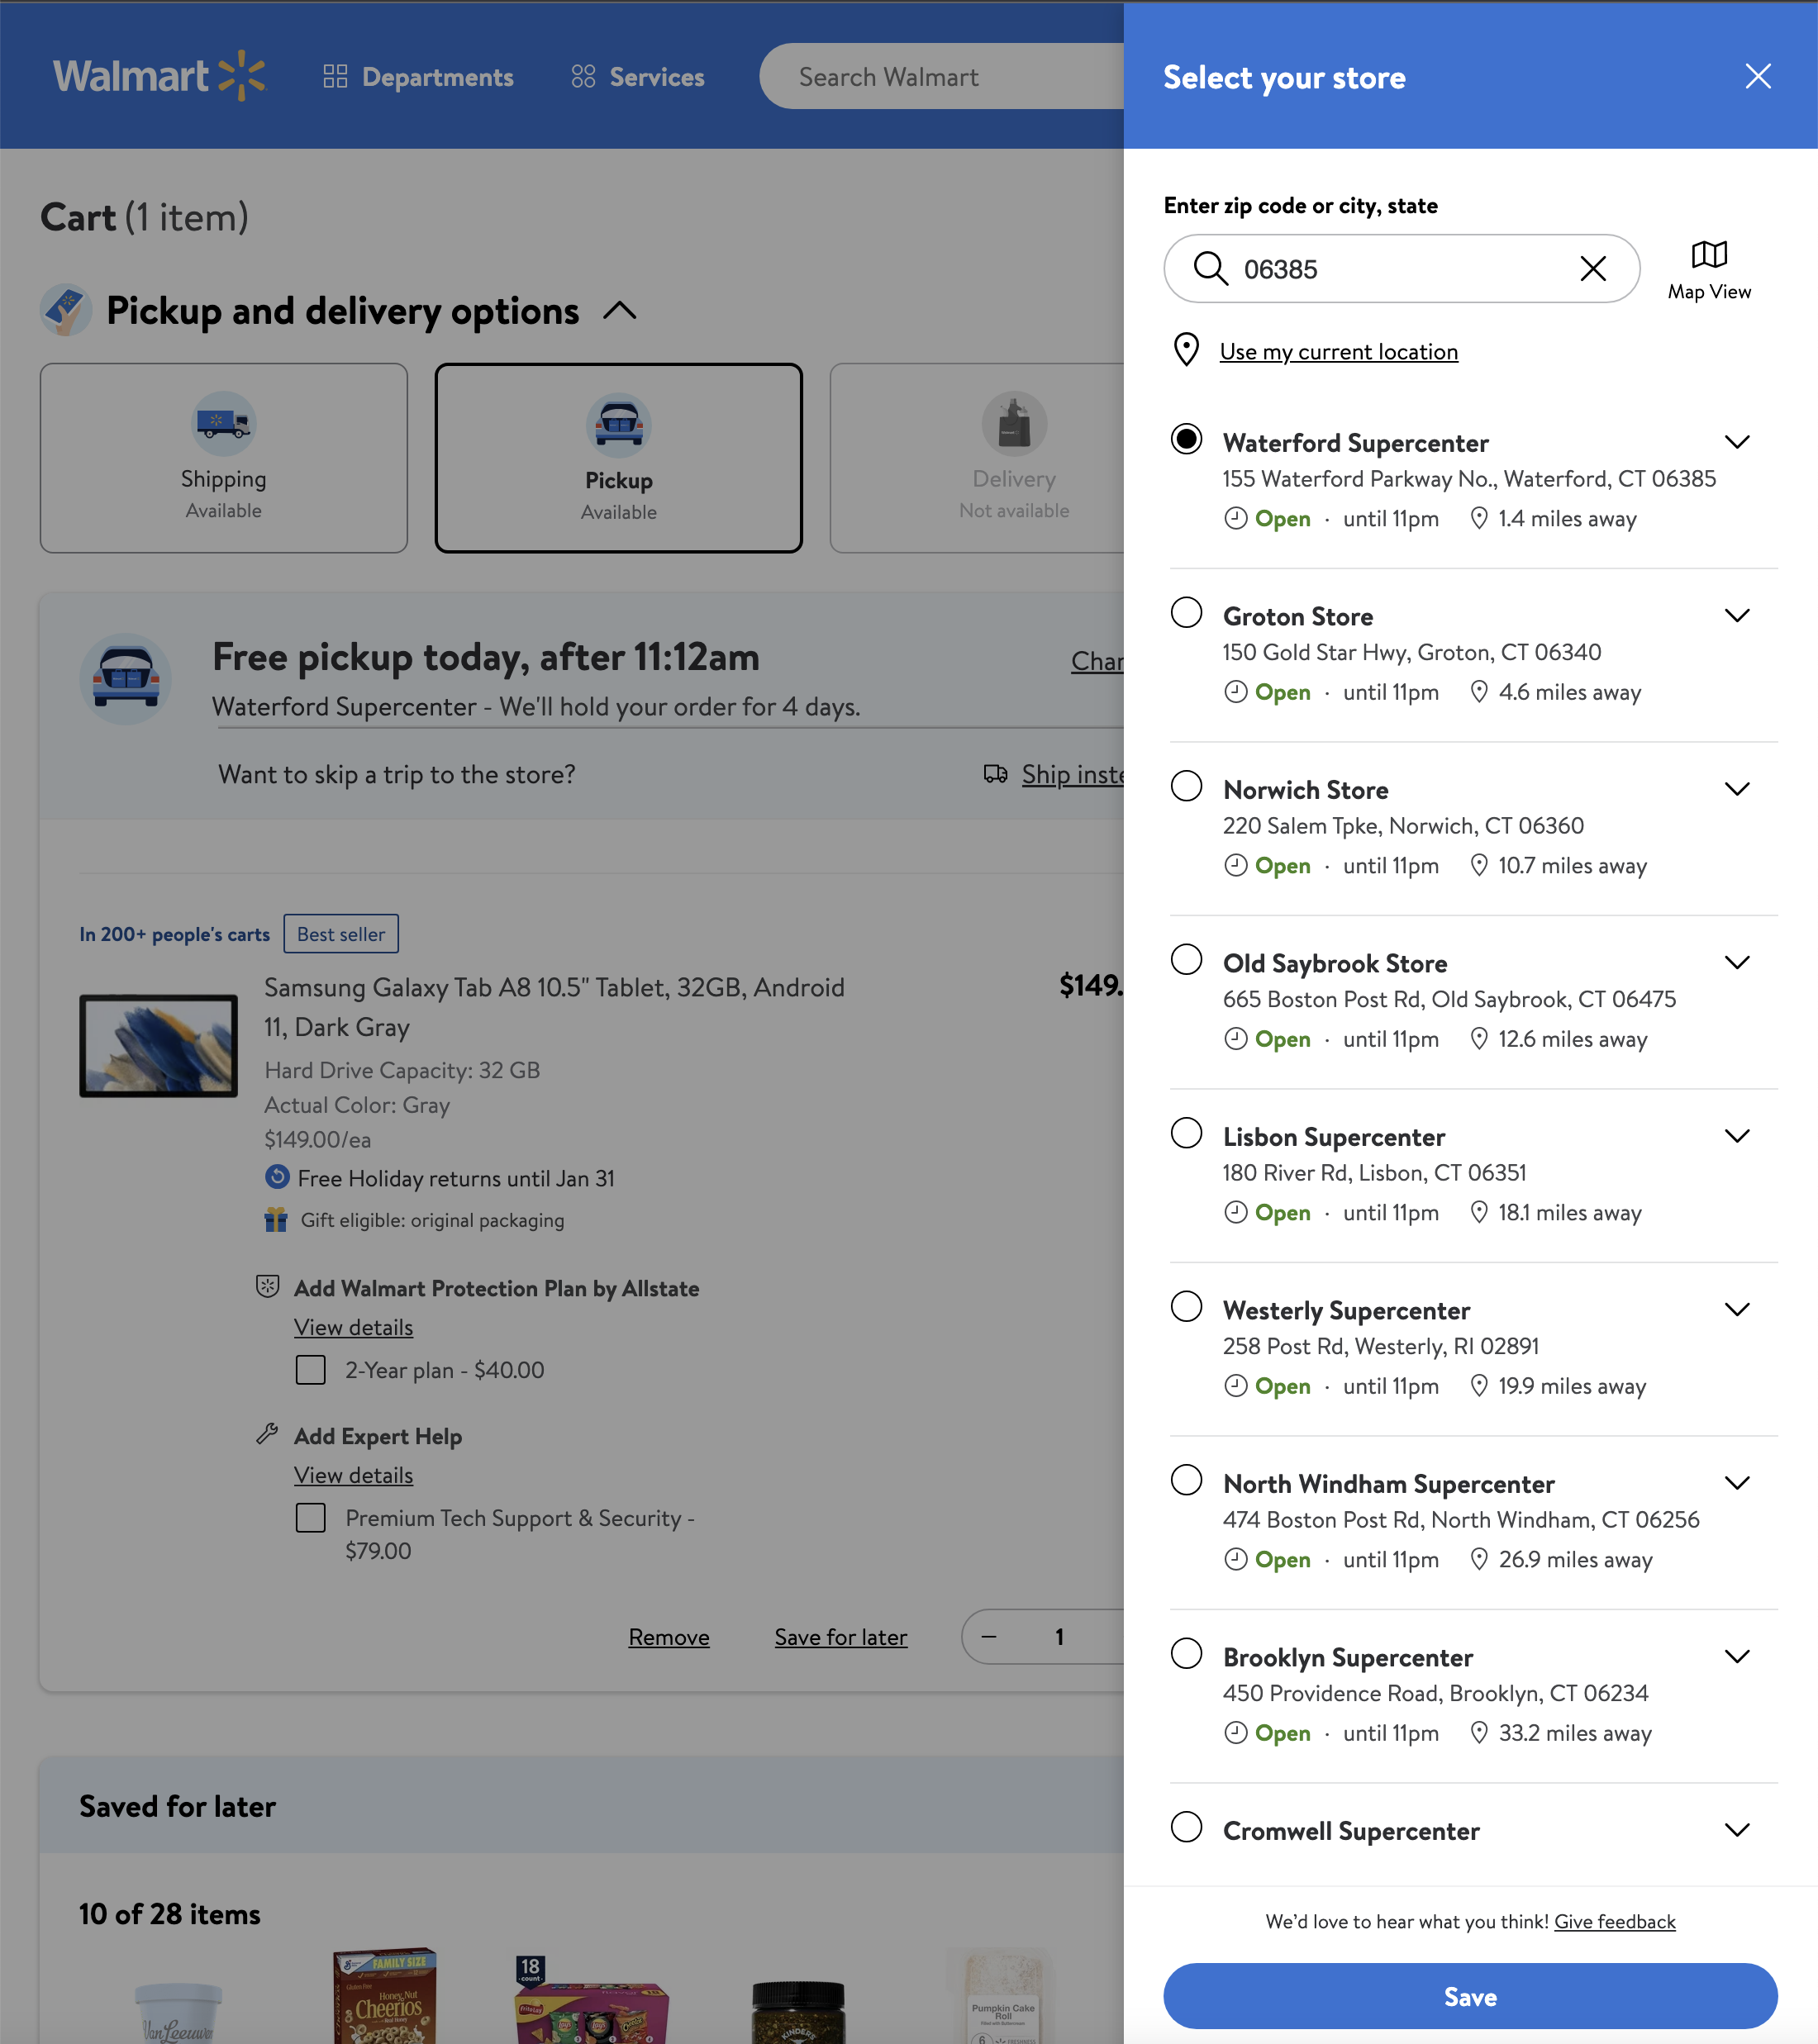
Task: Expand Cromwell Supercenter details
Action: (x=1737, y=1830)
